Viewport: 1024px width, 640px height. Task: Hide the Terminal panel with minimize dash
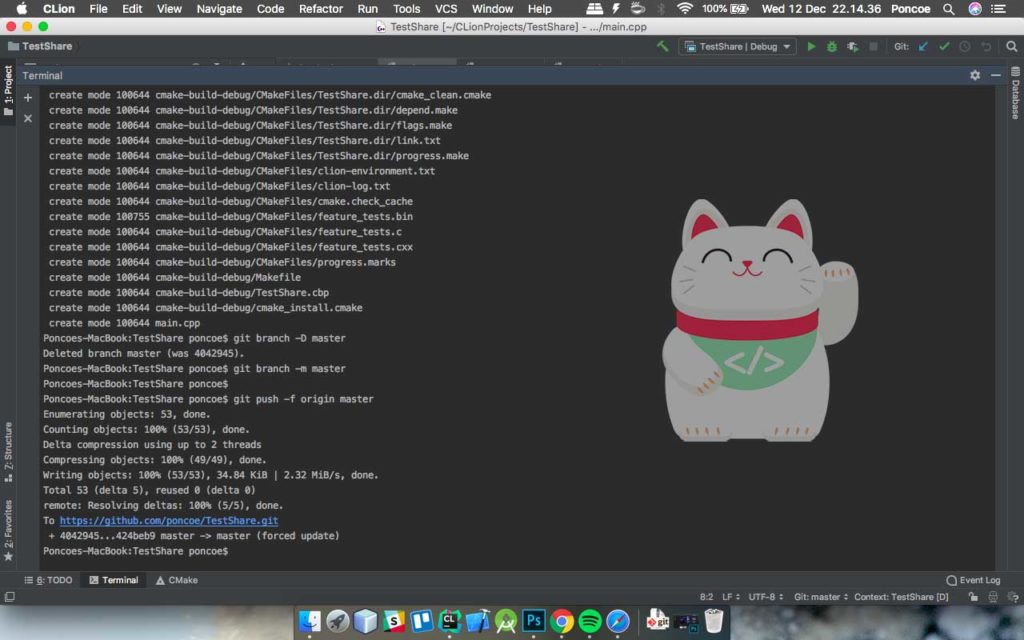click(995, 75)
